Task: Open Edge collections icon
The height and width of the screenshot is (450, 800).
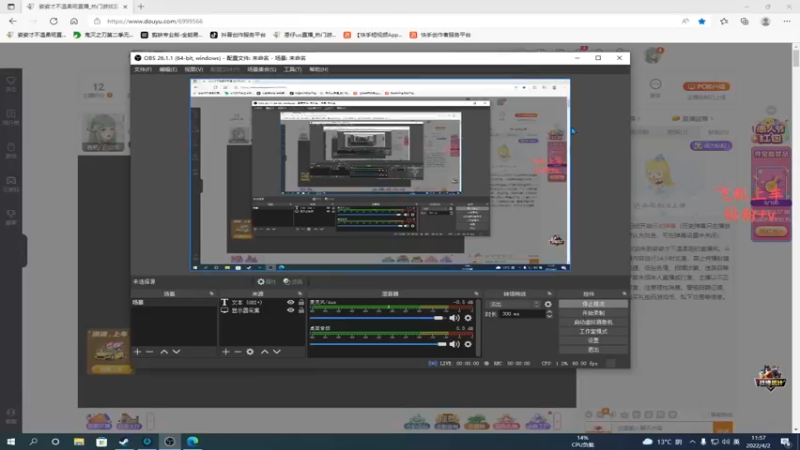Action: pyautogui.click(x=744, y=21)
